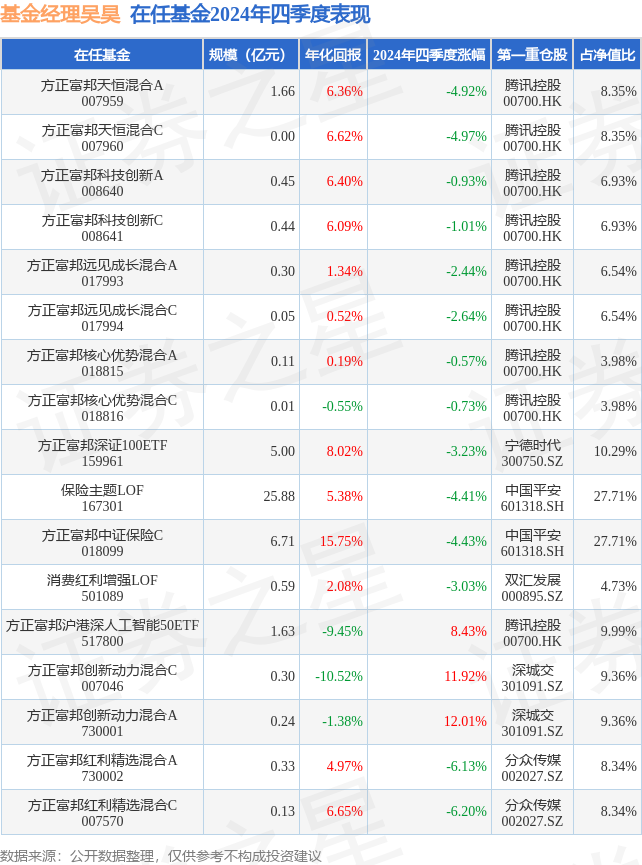Select 方正富邦沪港深人工智能50ETF 517800
642x865 pixels.
(102, 633)
